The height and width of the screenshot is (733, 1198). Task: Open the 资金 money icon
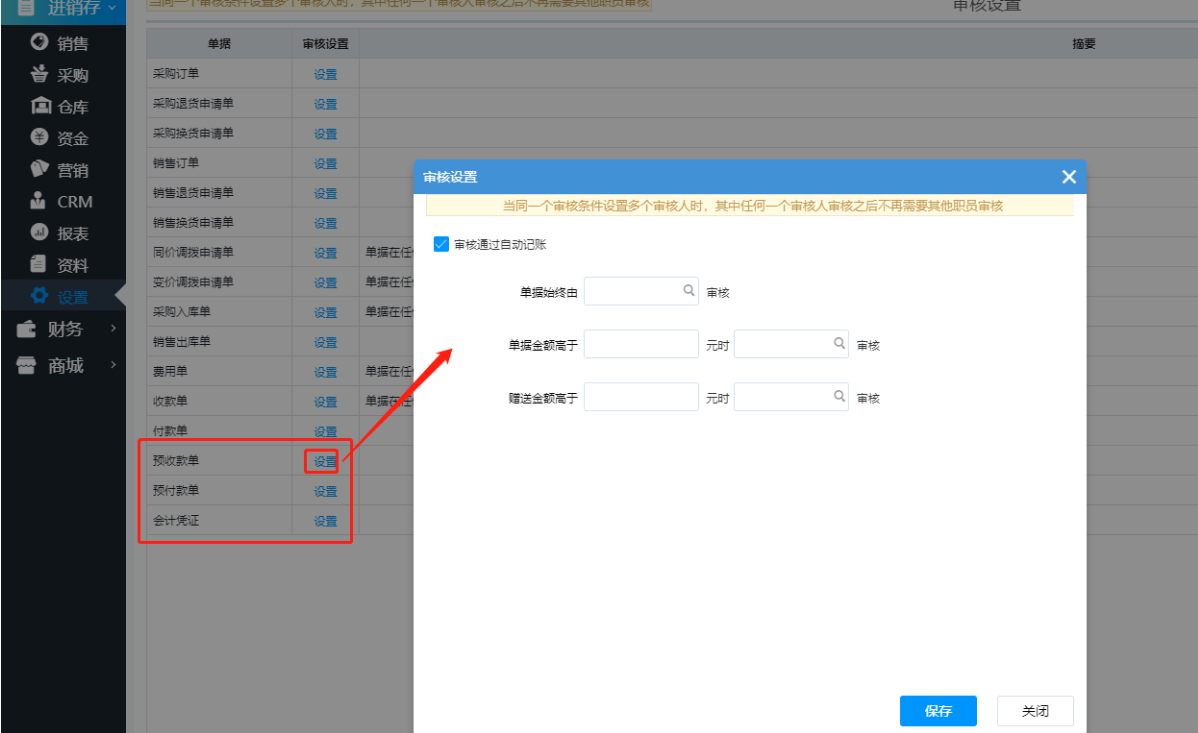[x=40, y=137]
